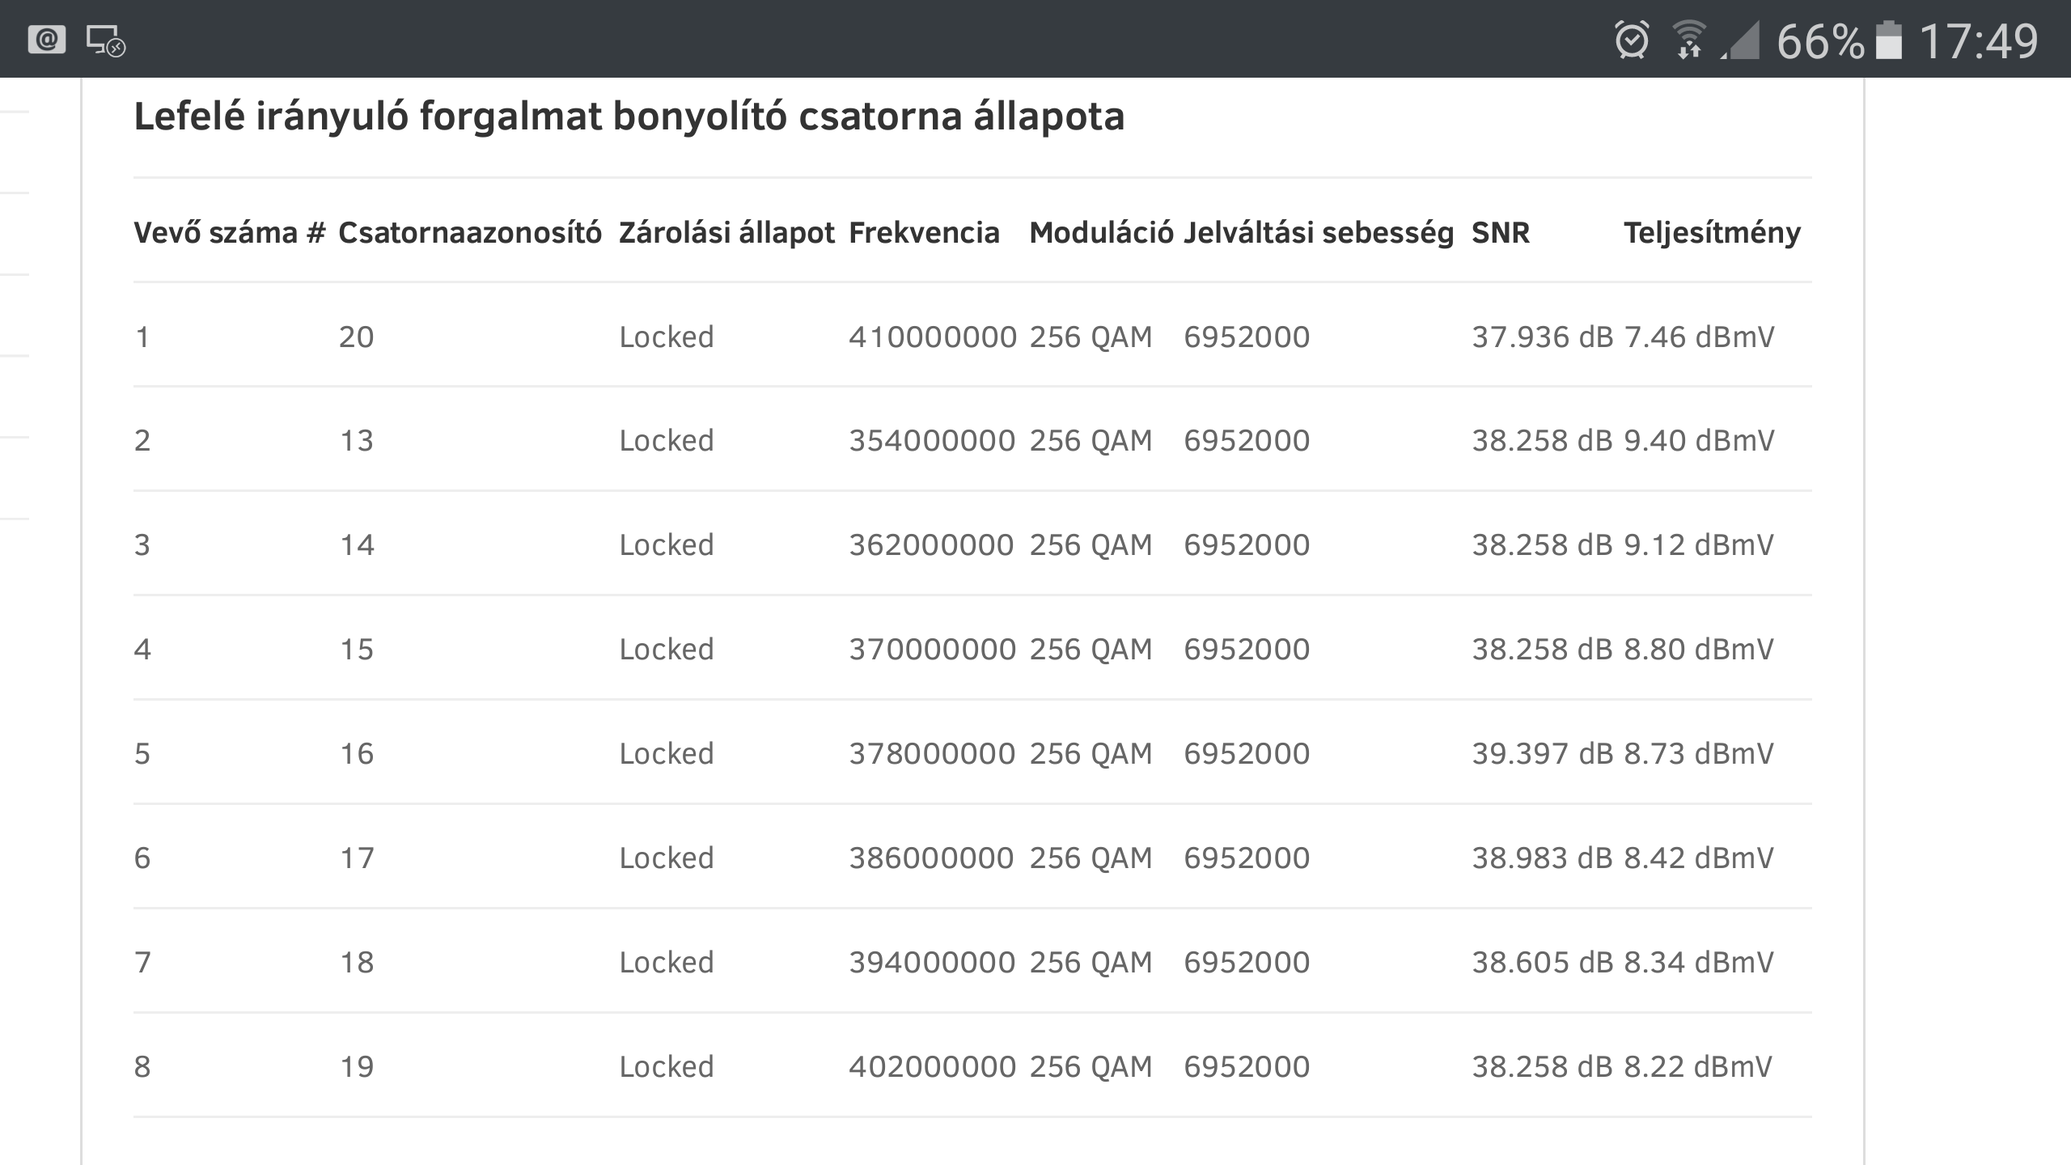Select the 9.40 dBmV power value
Screen dimensions: 2071x1165
[x=1698, y=441]
